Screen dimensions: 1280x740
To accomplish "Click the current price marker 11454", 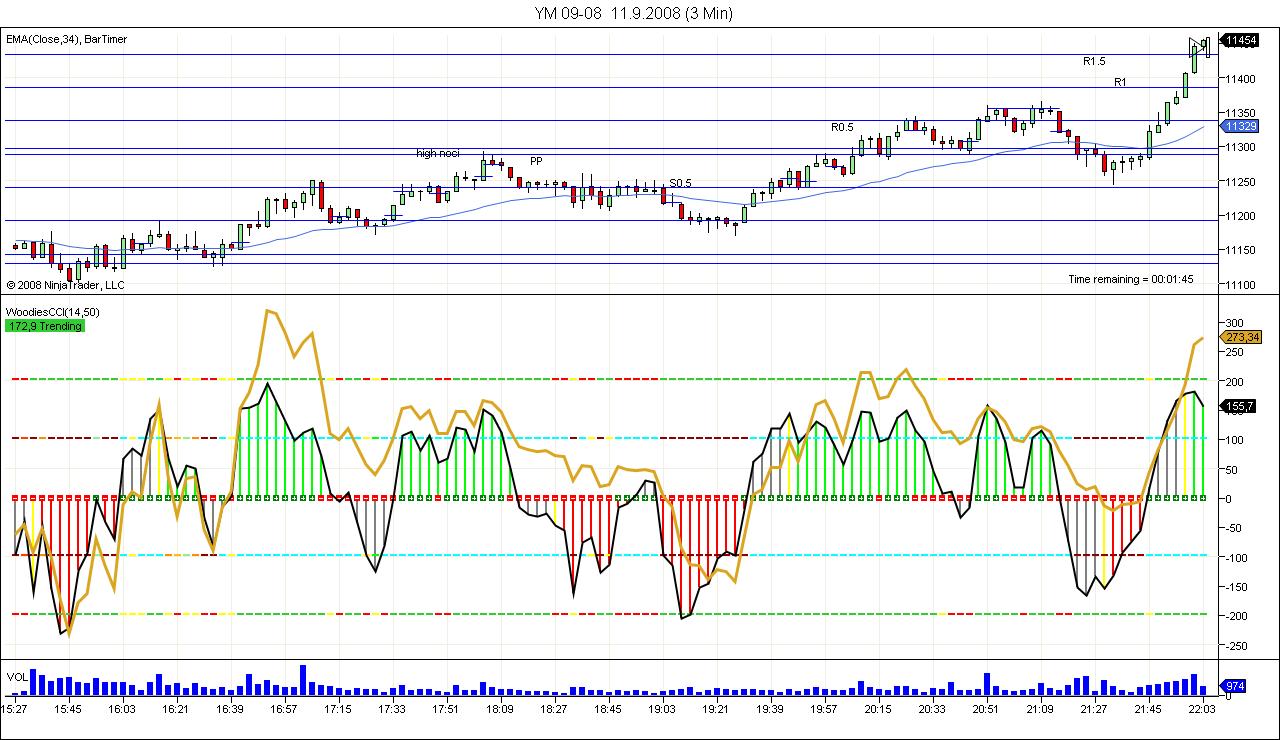I will pos(1242,40).
